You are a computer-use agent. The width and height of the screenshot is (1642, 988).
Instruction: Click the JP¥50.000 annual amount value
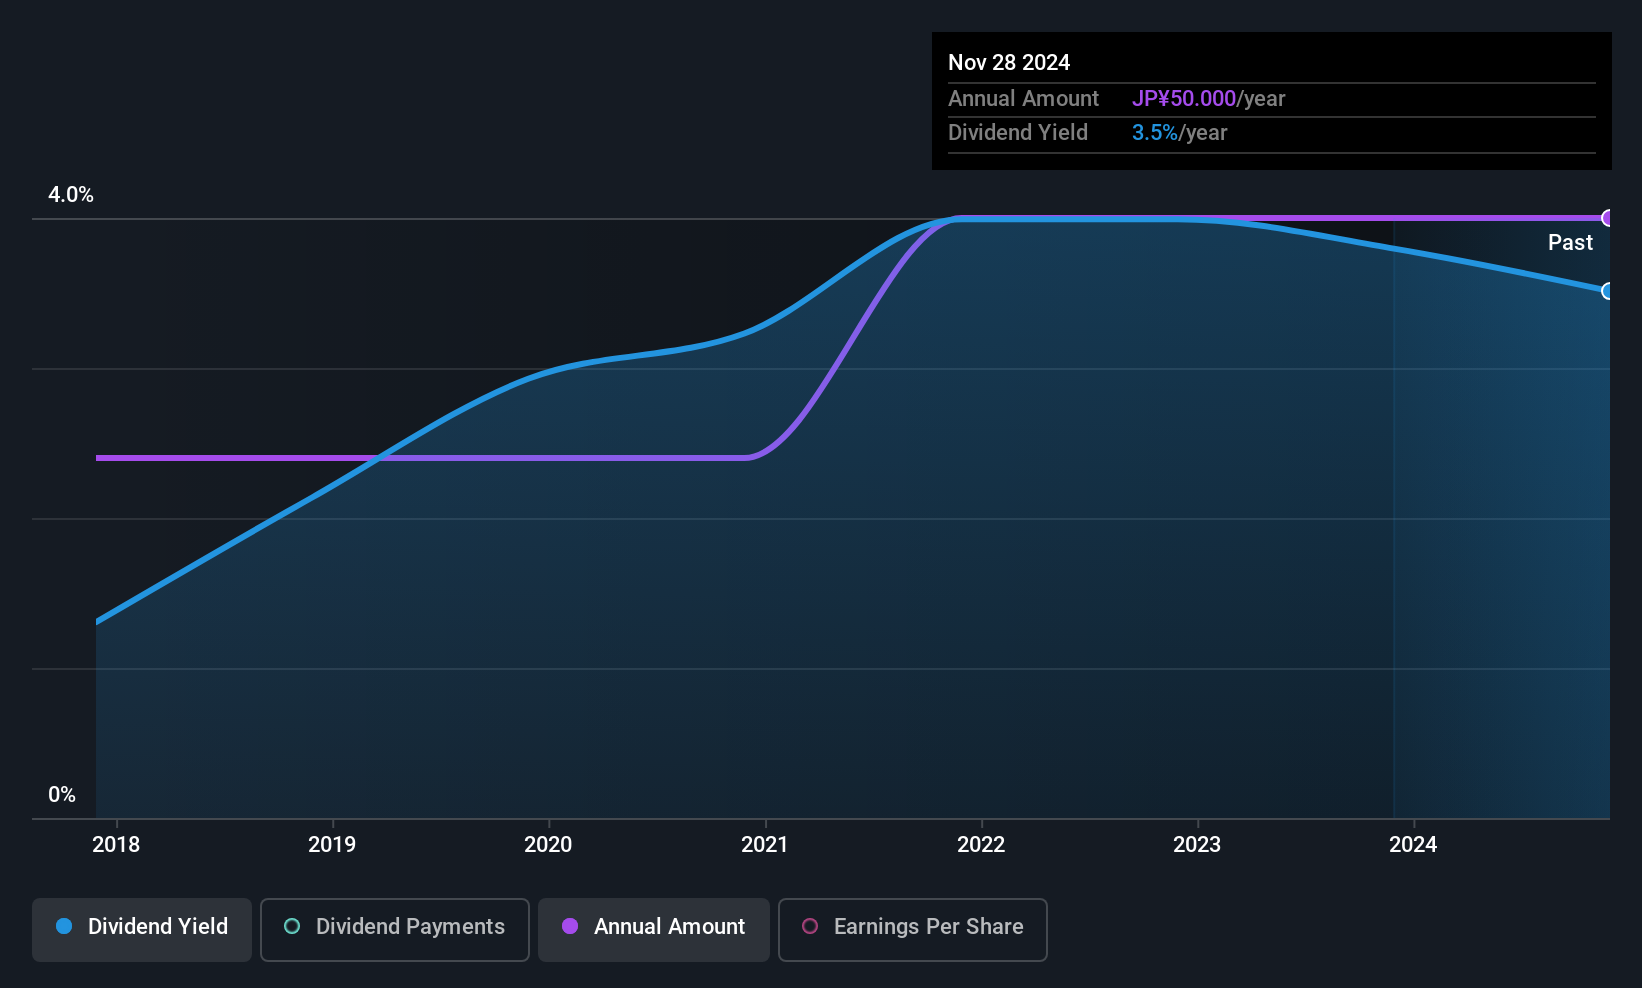click(x=1184, y=99)
